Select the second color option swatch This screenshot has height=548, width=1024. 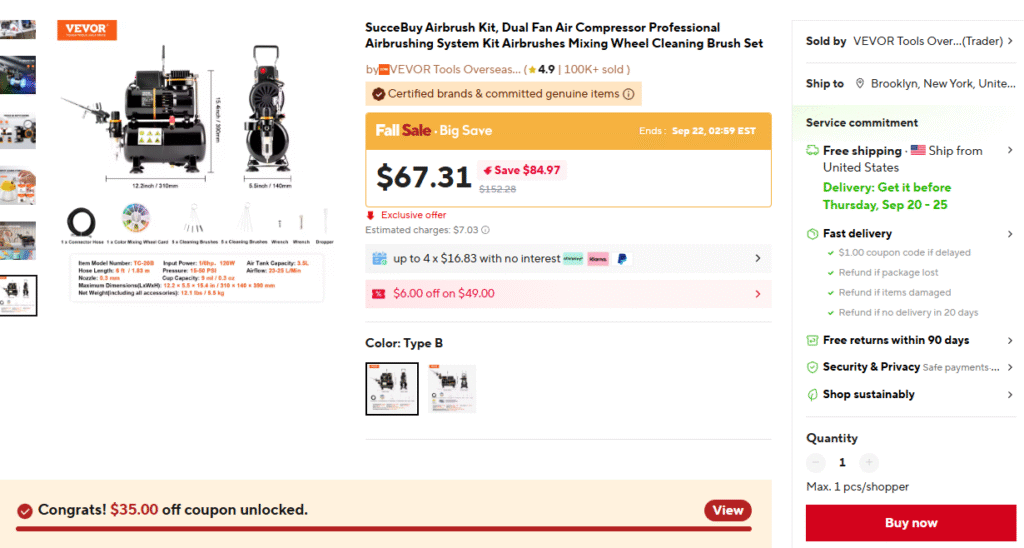[452, 389]
